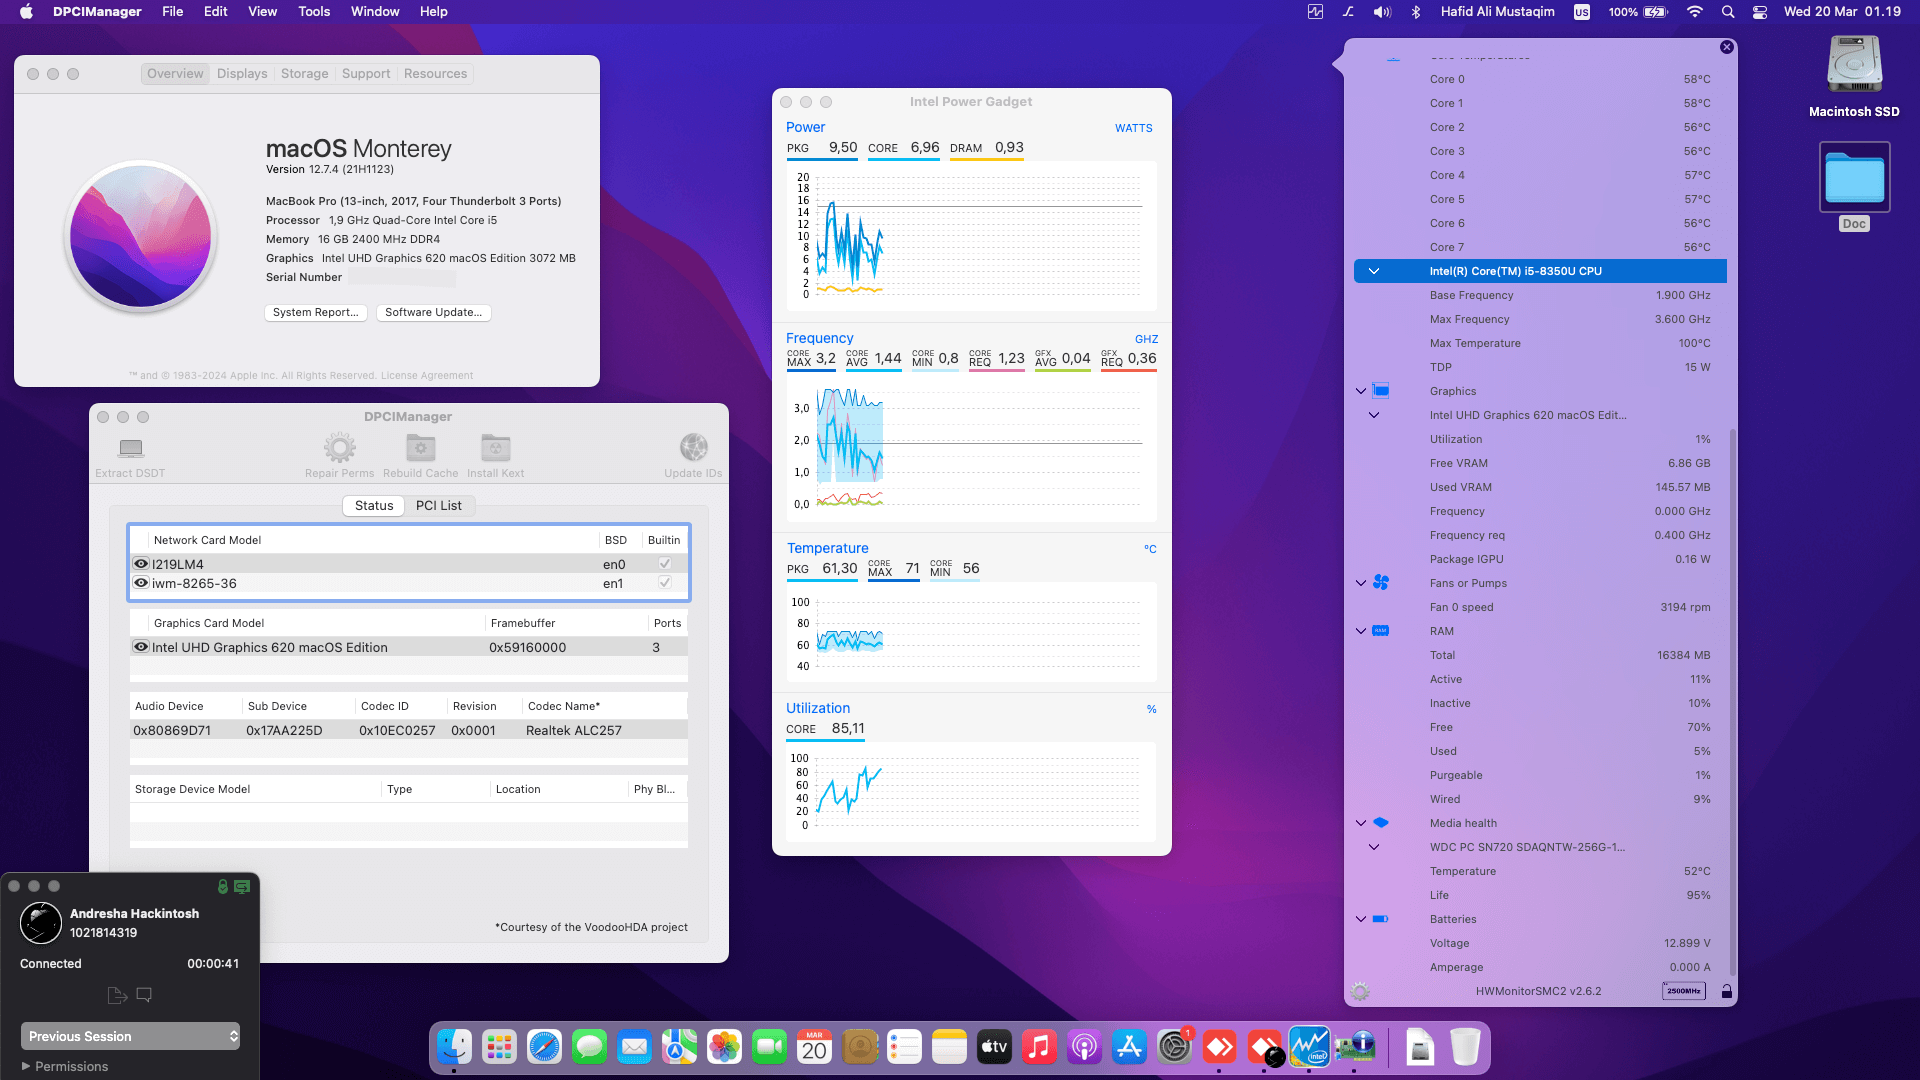Click the Bluetooth menu bar icon
The height and width of the screenshot is (1080, 1920).
[x=1415, y=12]
